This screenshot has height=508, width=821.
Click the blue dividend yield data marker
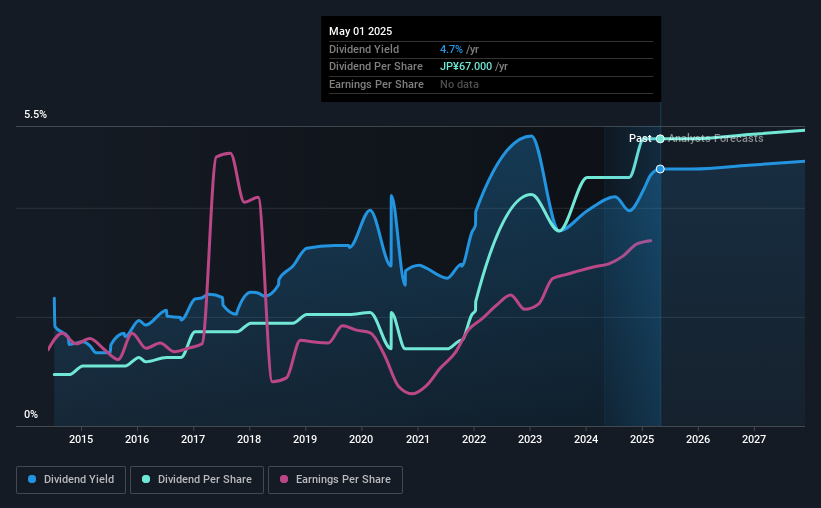point(660,169)
